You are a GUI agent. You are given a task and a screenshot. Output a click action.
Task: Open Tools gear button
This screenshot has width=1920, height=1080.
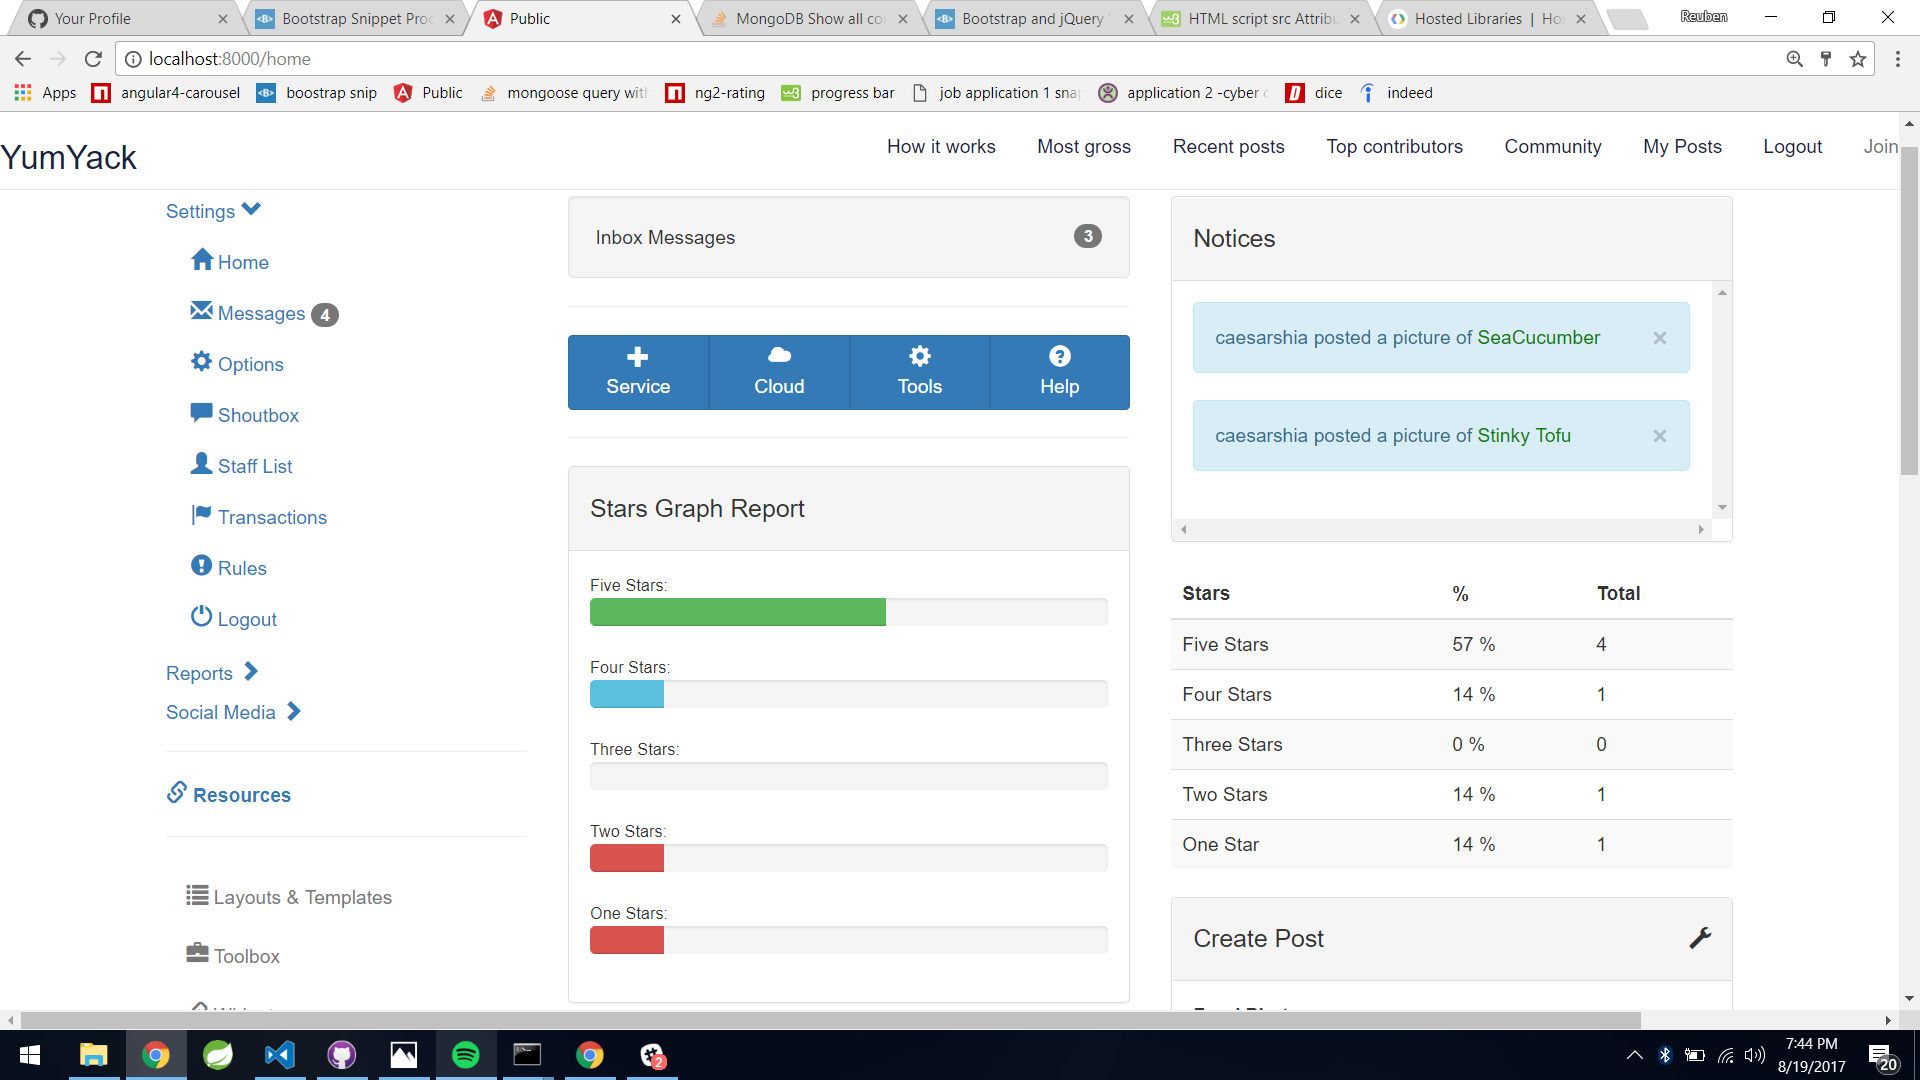tap(919, 372)
